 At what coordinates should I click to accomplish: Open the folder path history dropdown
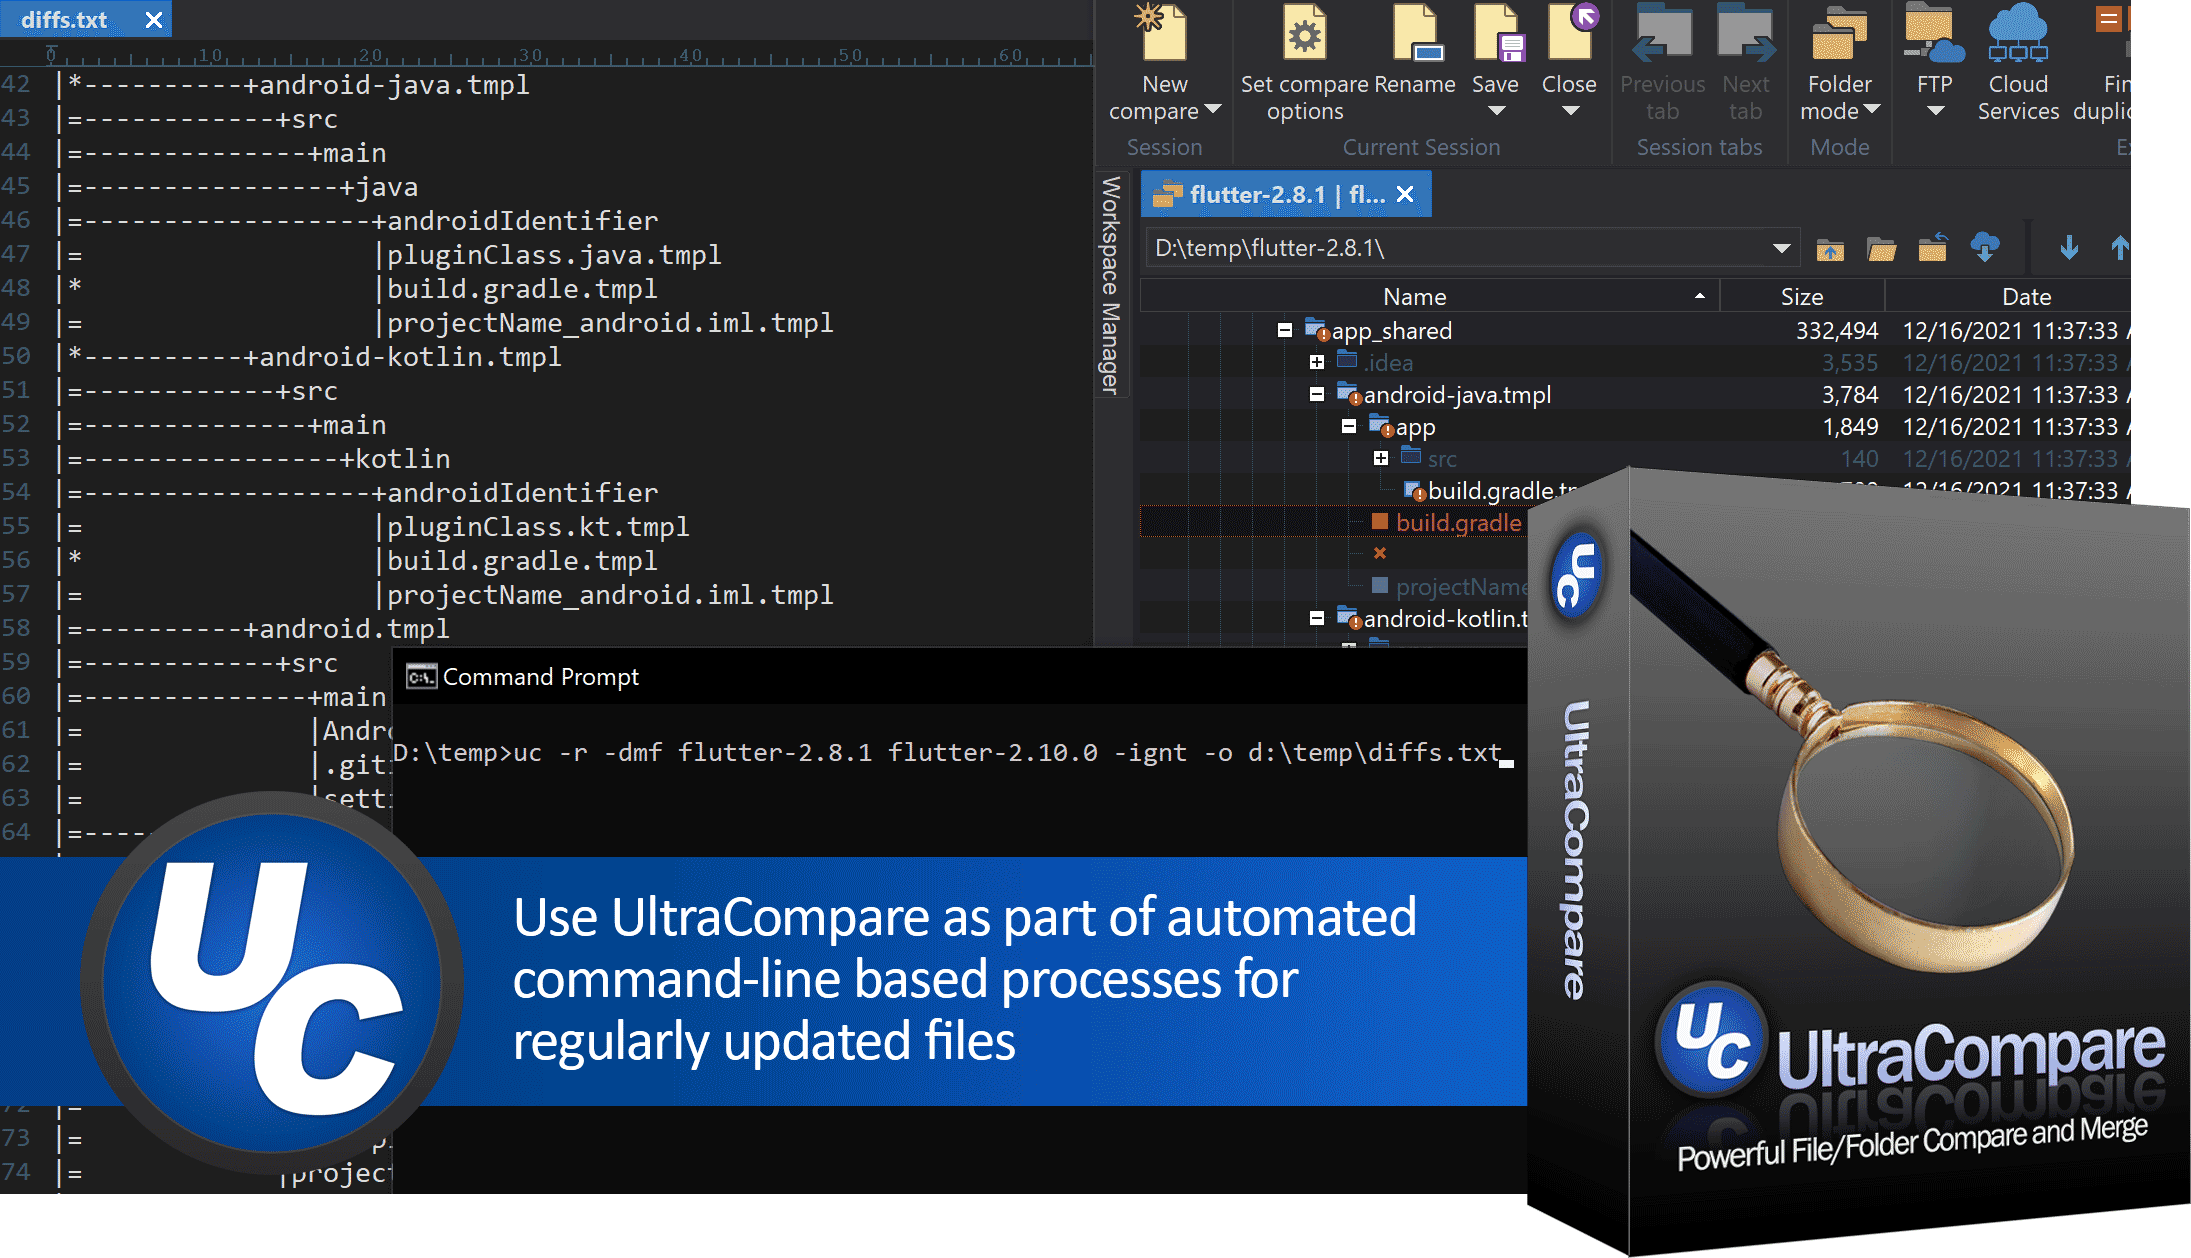(1781, 248)
